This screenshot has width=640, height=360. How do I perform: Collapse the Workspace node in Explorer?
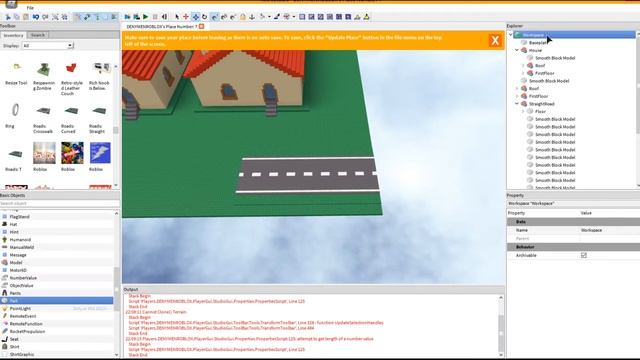tap(511, 35)
